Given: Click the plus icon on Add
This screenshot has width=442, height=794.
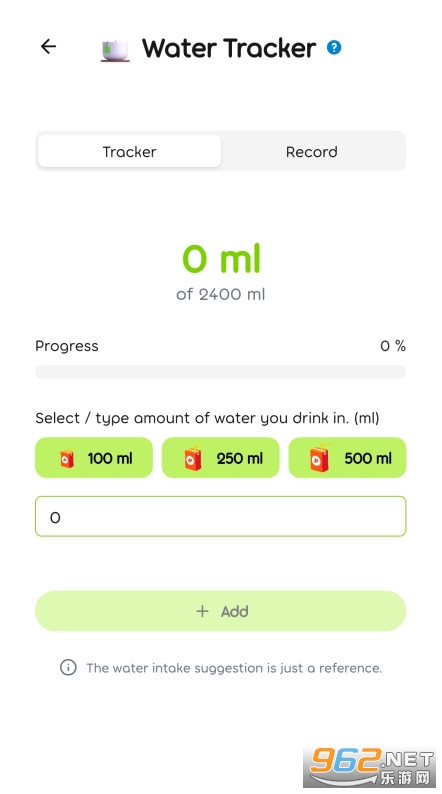Looking at the screenshot, I should click(x=202, y=611).
